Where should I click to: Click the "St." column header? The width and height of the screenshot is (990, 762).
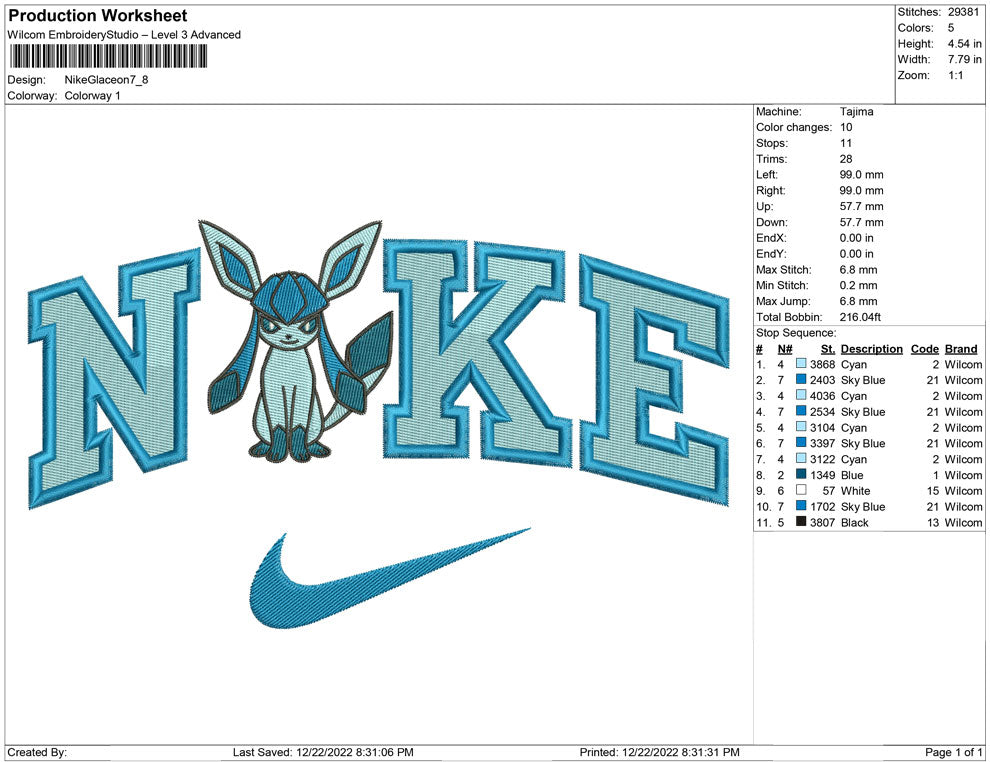[828, 348]
